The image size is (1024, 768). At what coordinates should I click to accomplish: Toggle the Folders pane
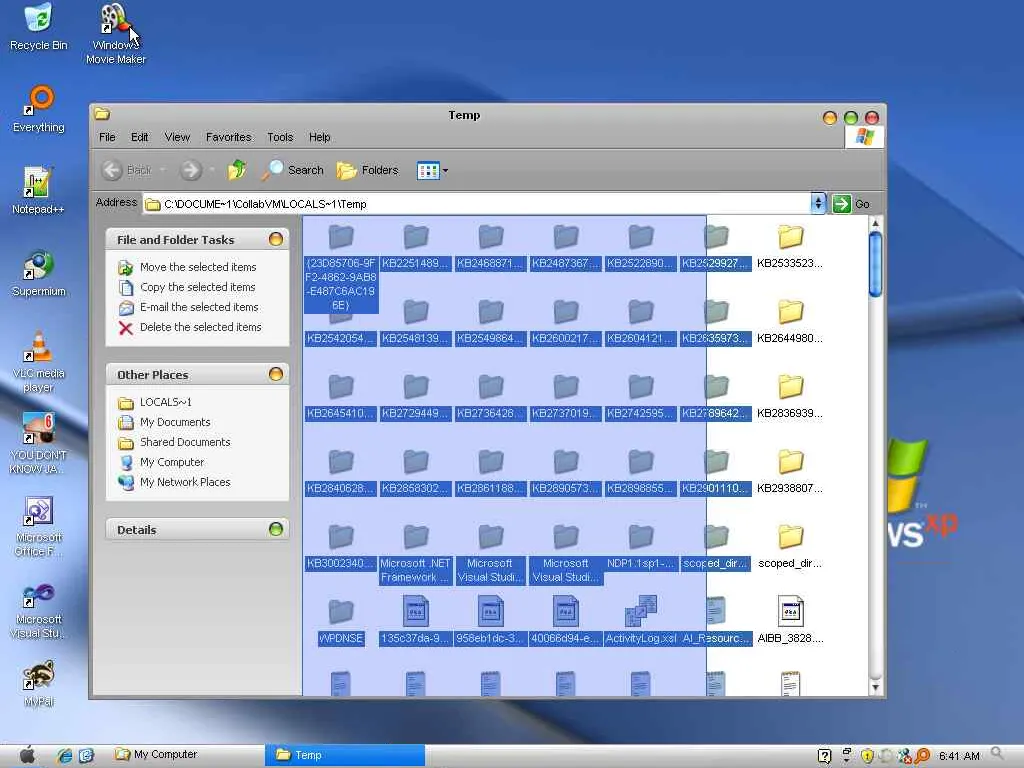pos(367,170)
